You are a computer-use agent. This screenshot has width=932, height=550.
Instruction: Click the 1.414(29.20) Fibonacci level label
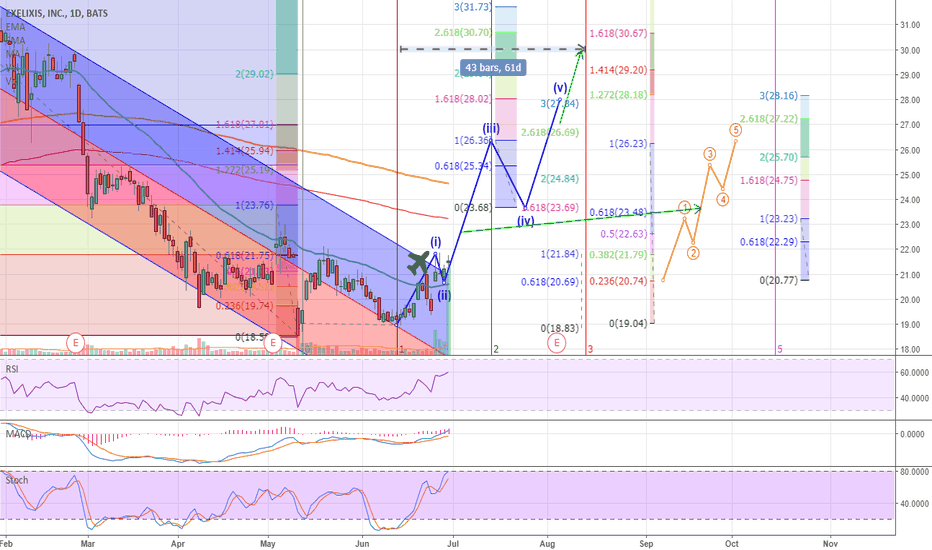618,70
